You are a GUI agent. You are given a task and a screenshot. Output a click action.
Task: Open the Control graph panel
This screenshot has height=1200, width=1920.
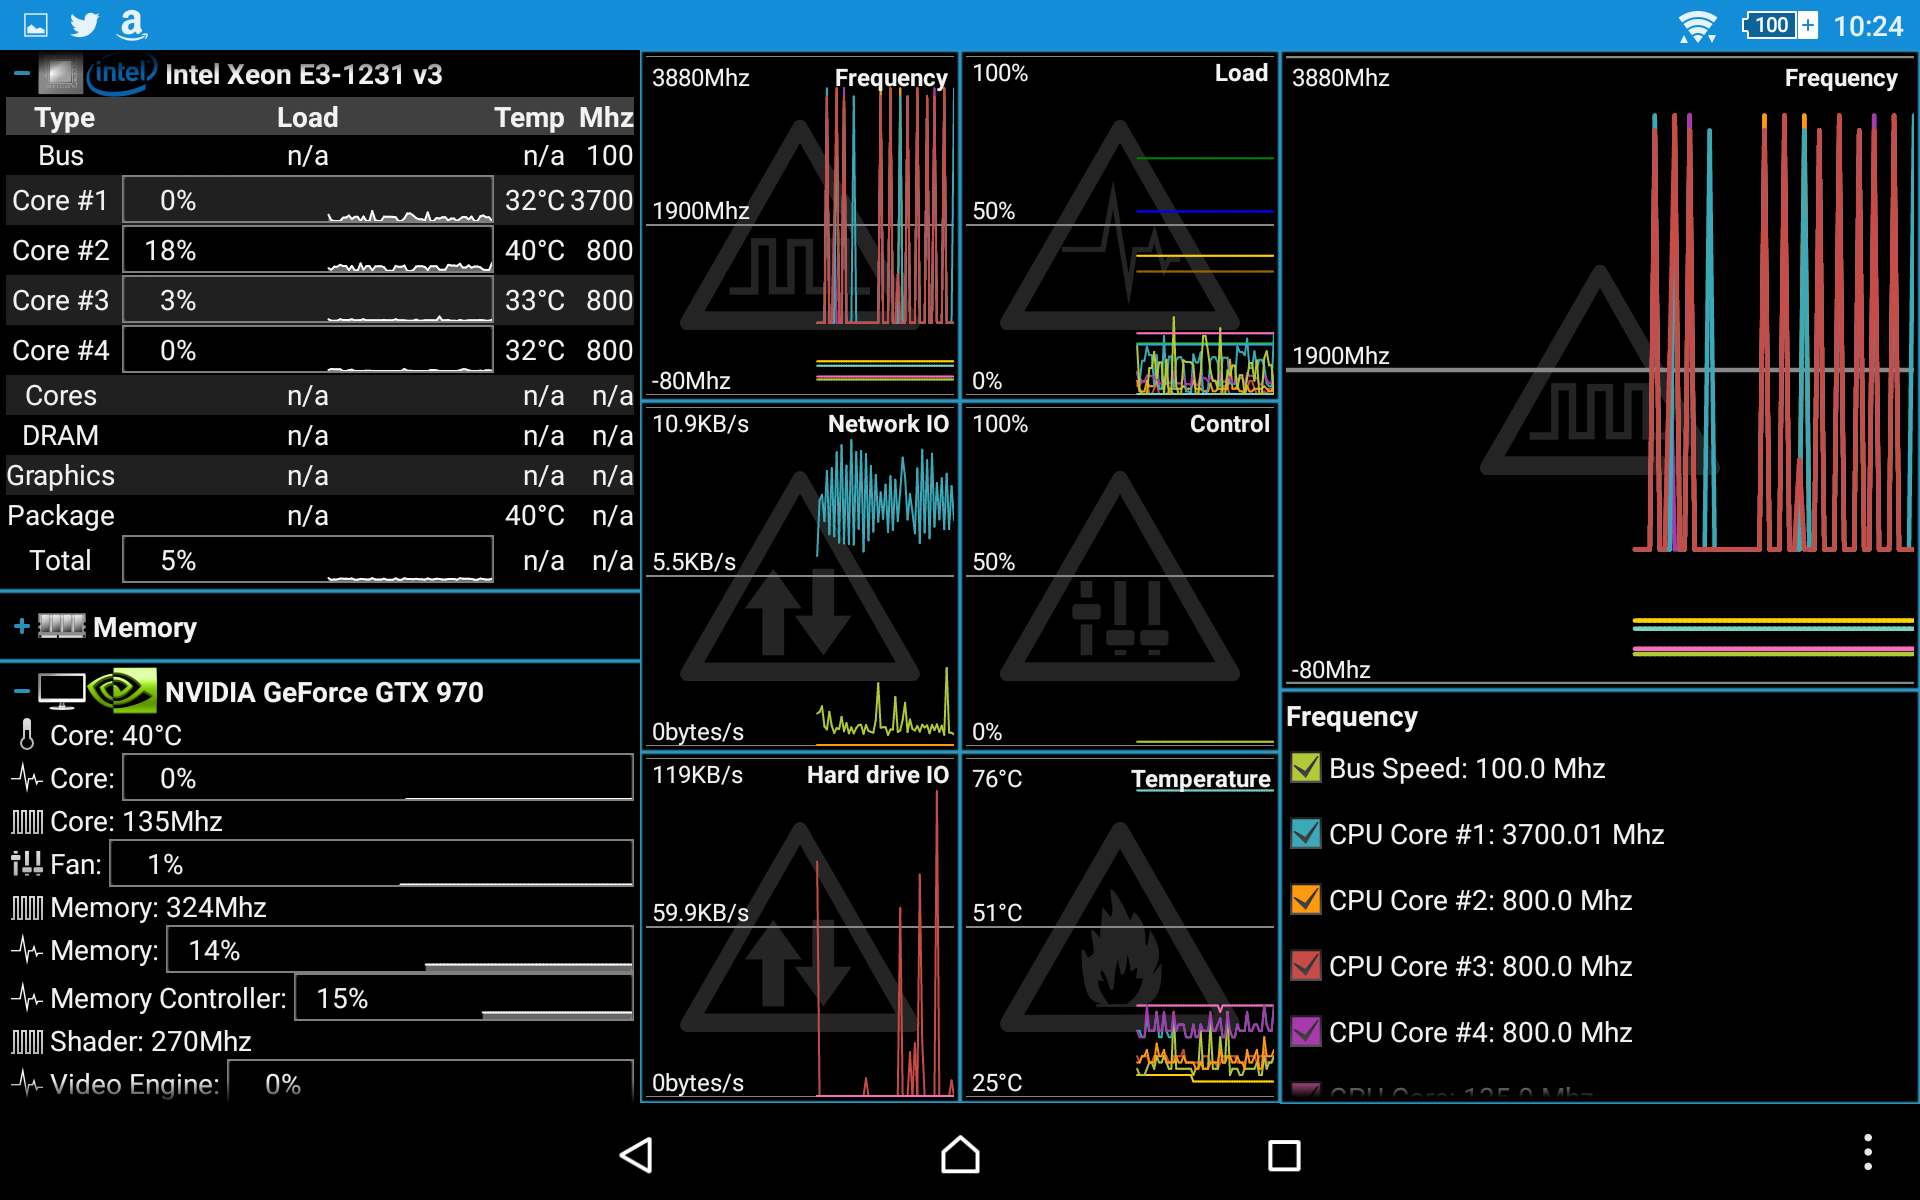[1119, 576]
